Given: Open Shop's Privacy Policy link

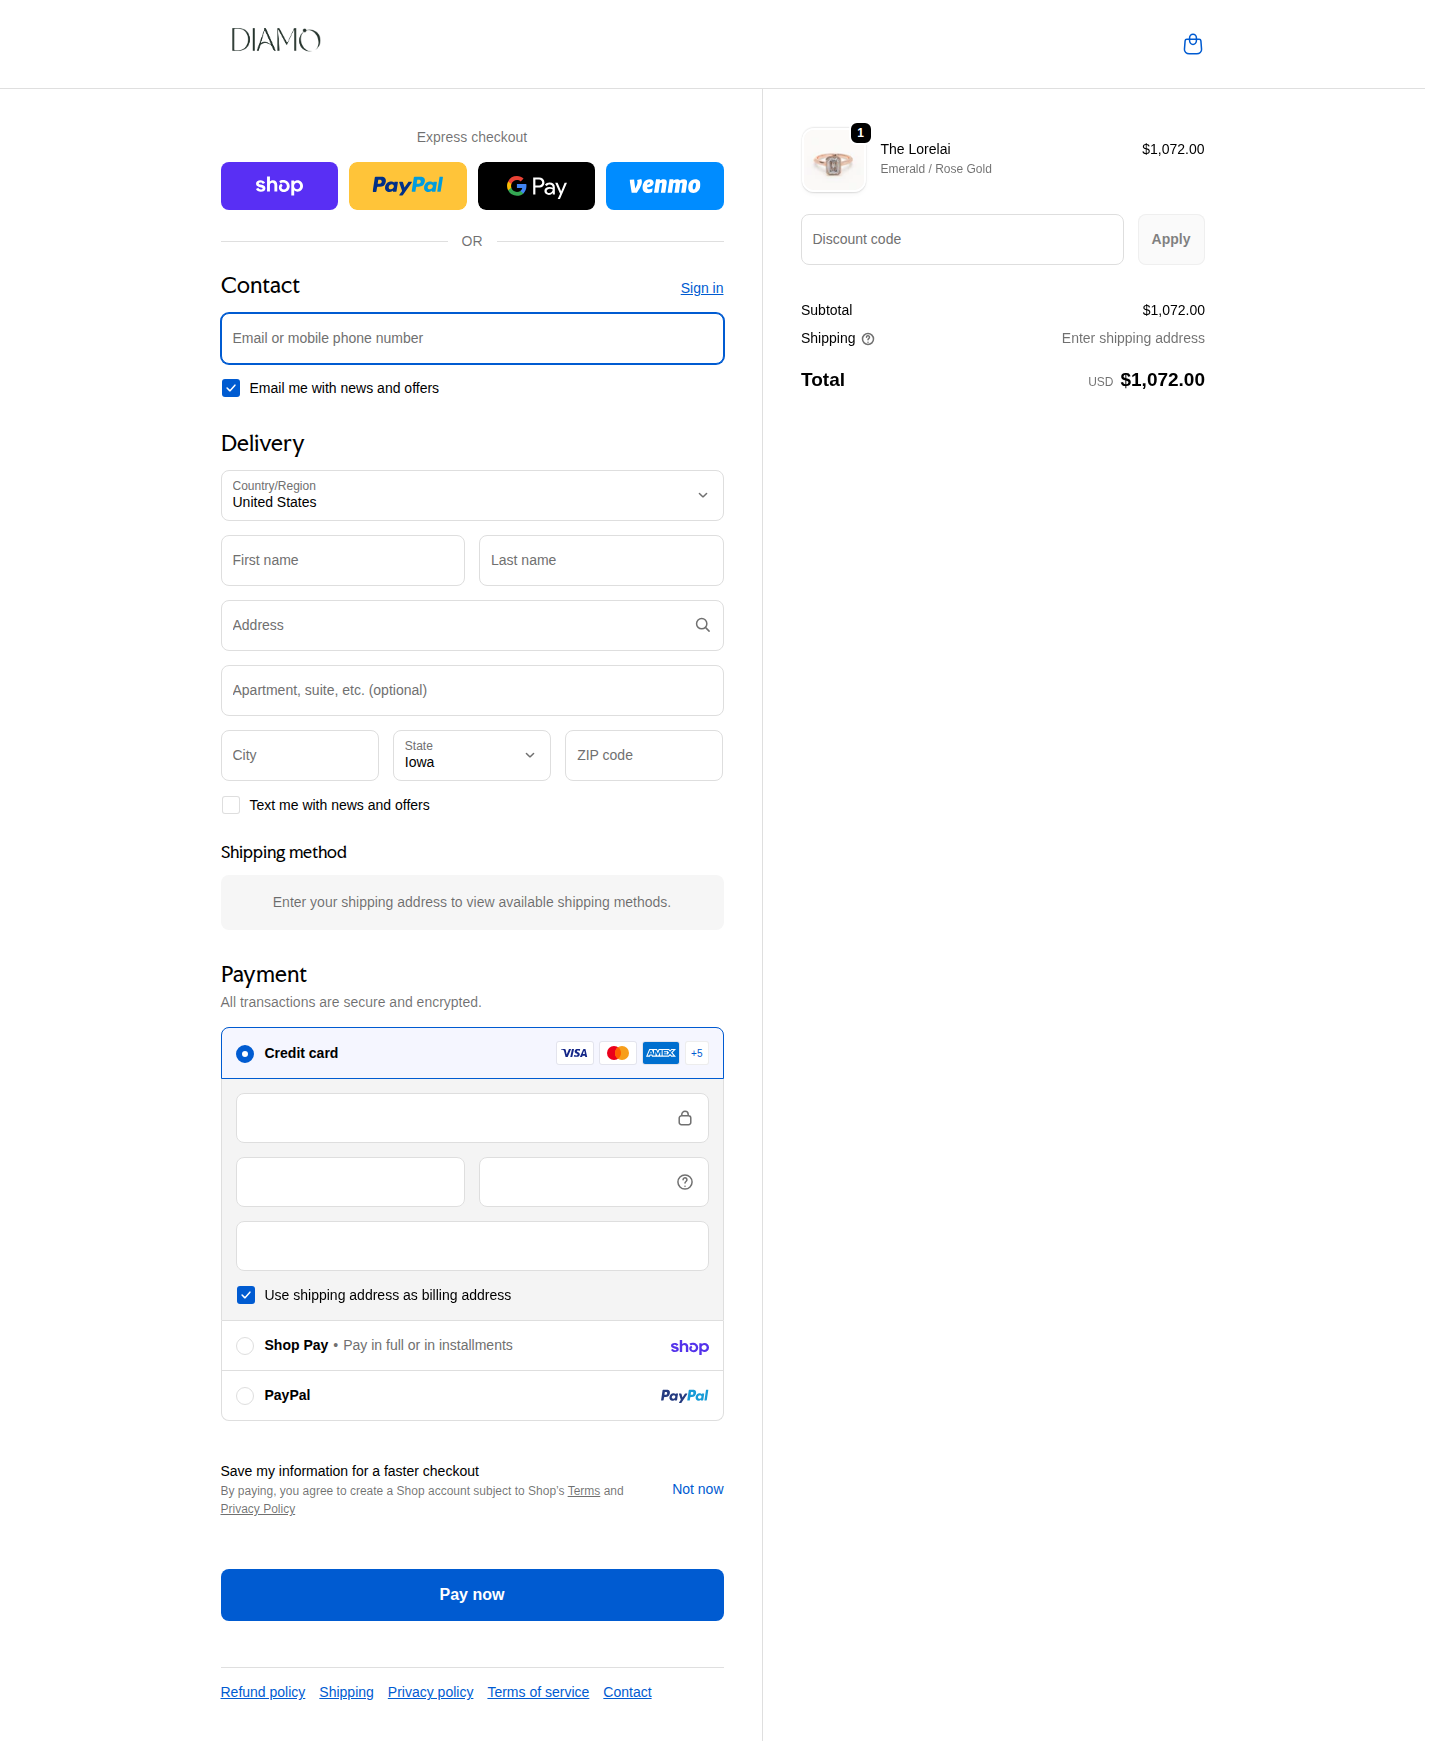Looking at the screenshot, I should tap(258, 1509).
